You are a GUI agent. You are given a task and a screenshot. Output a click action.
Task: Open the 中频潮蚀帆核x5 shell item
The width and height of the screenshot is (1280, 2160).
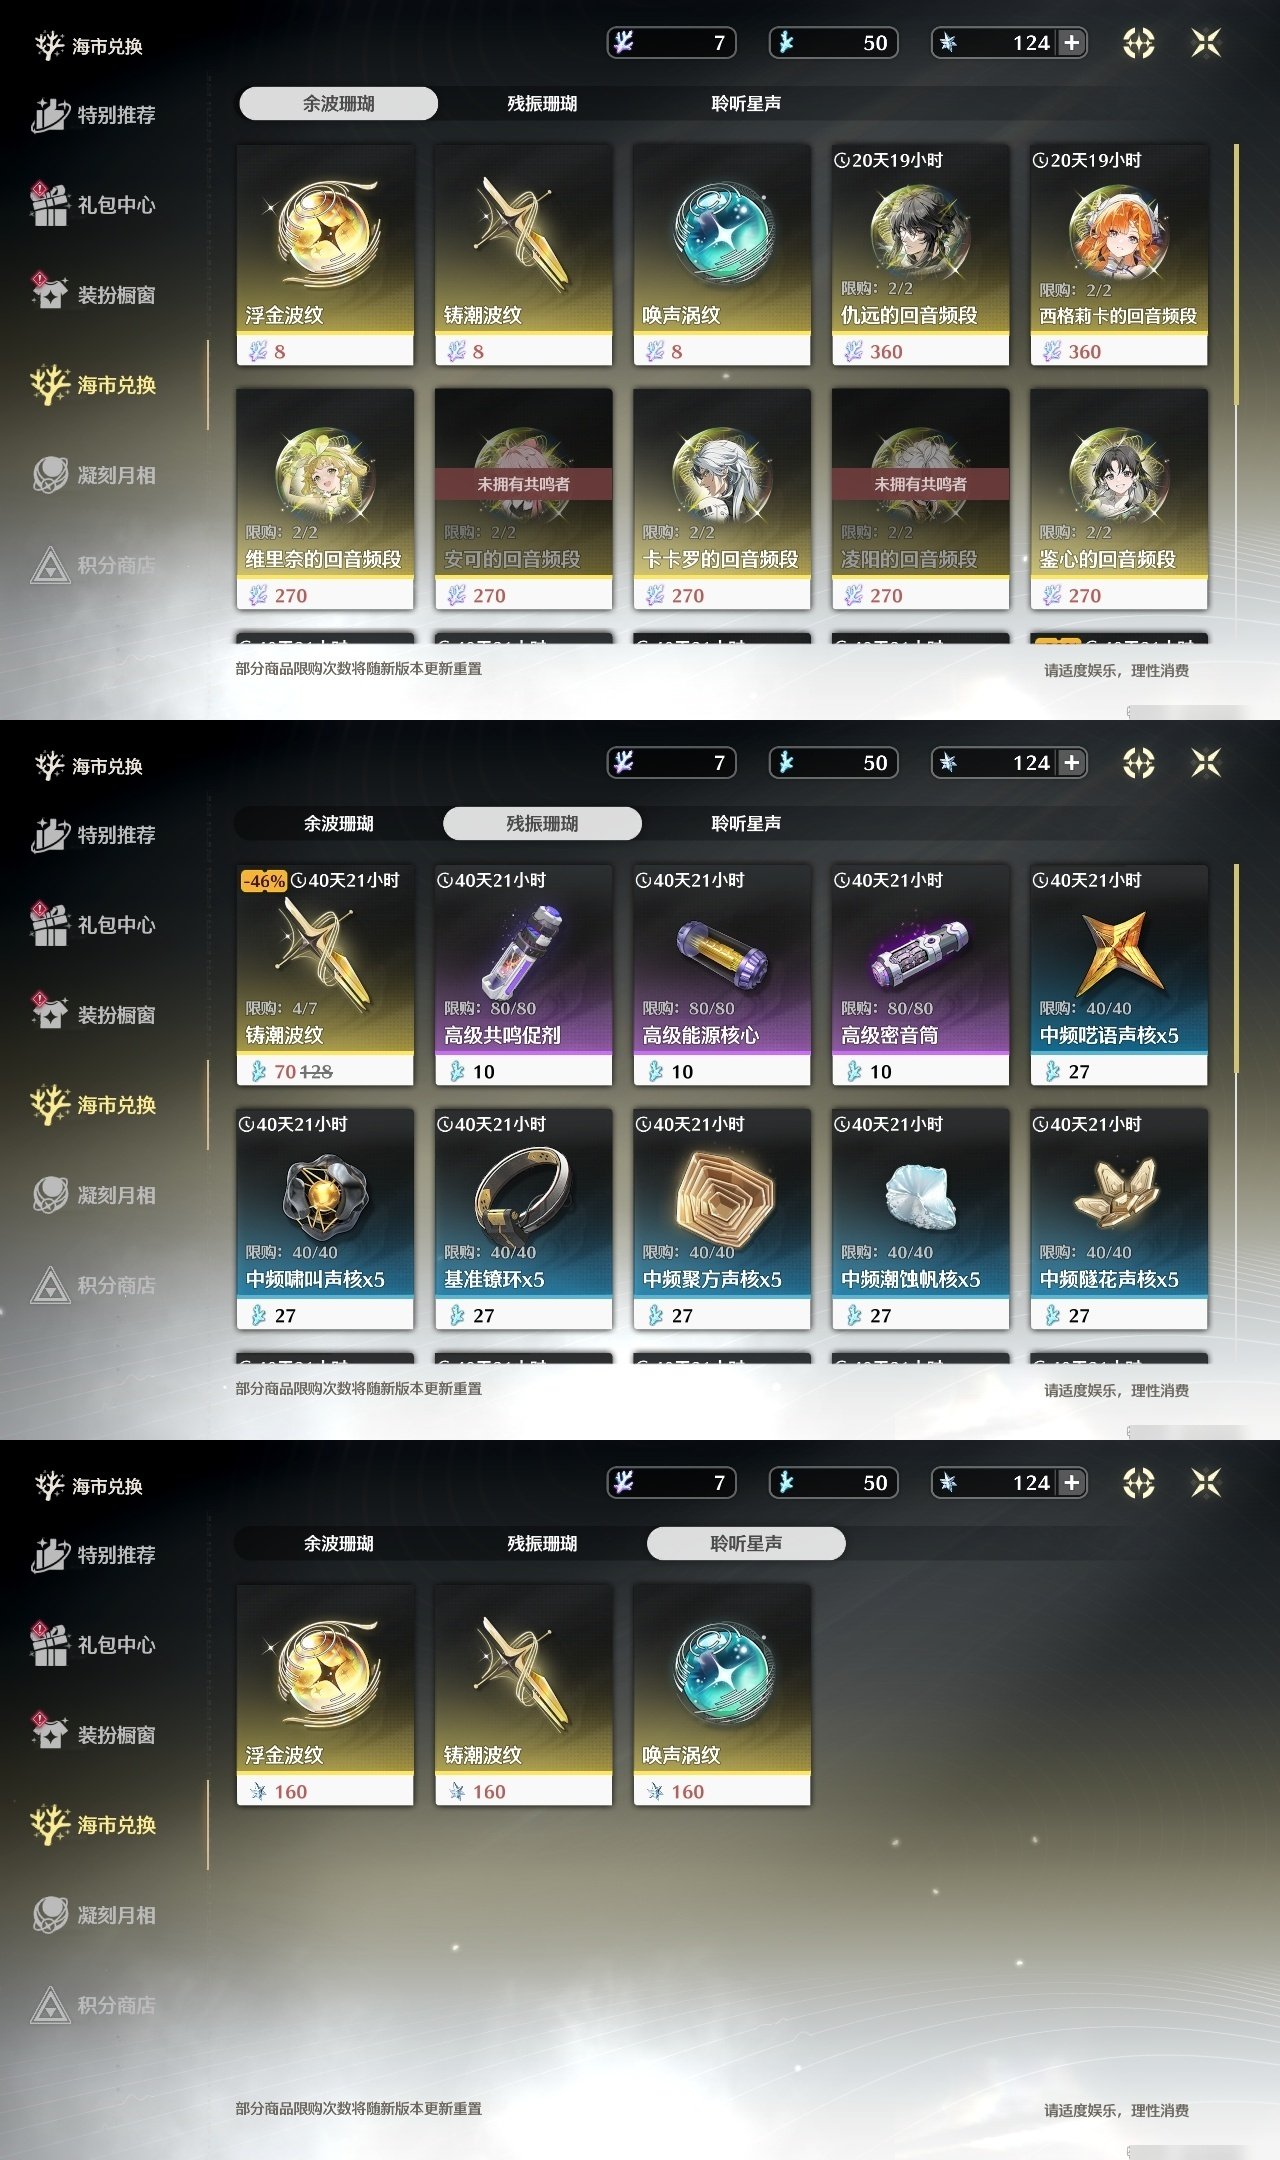pos(920,1219)
